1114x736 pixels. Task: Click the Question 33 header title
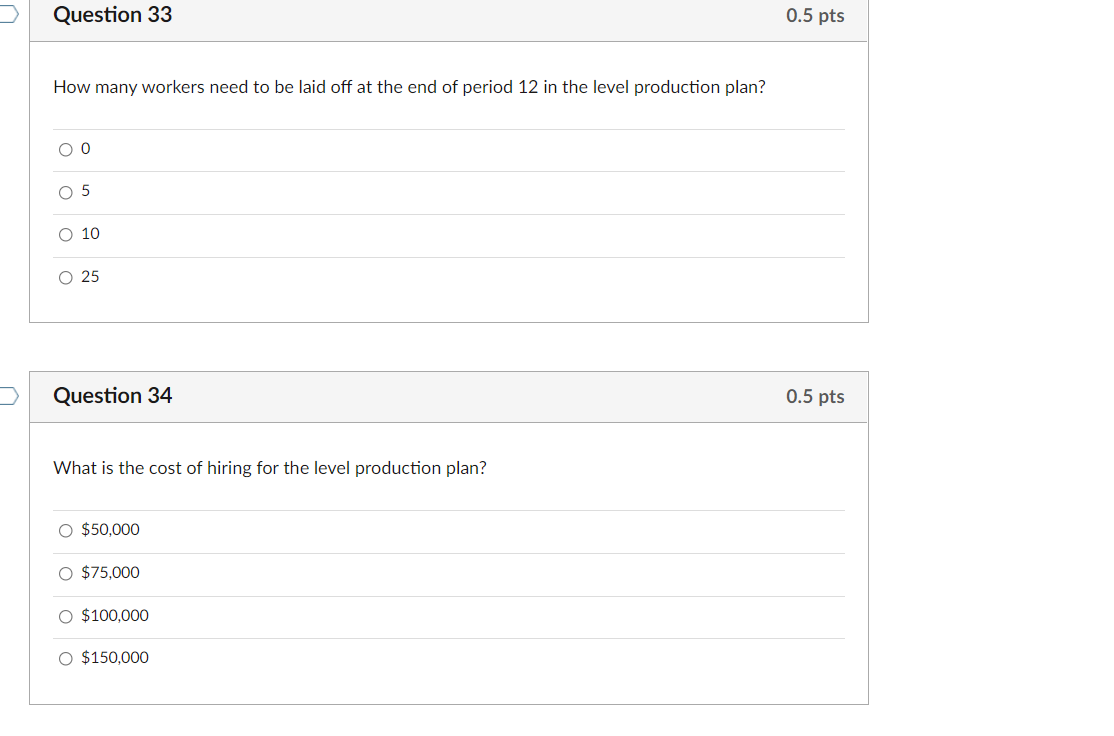(x=112, y=15)
